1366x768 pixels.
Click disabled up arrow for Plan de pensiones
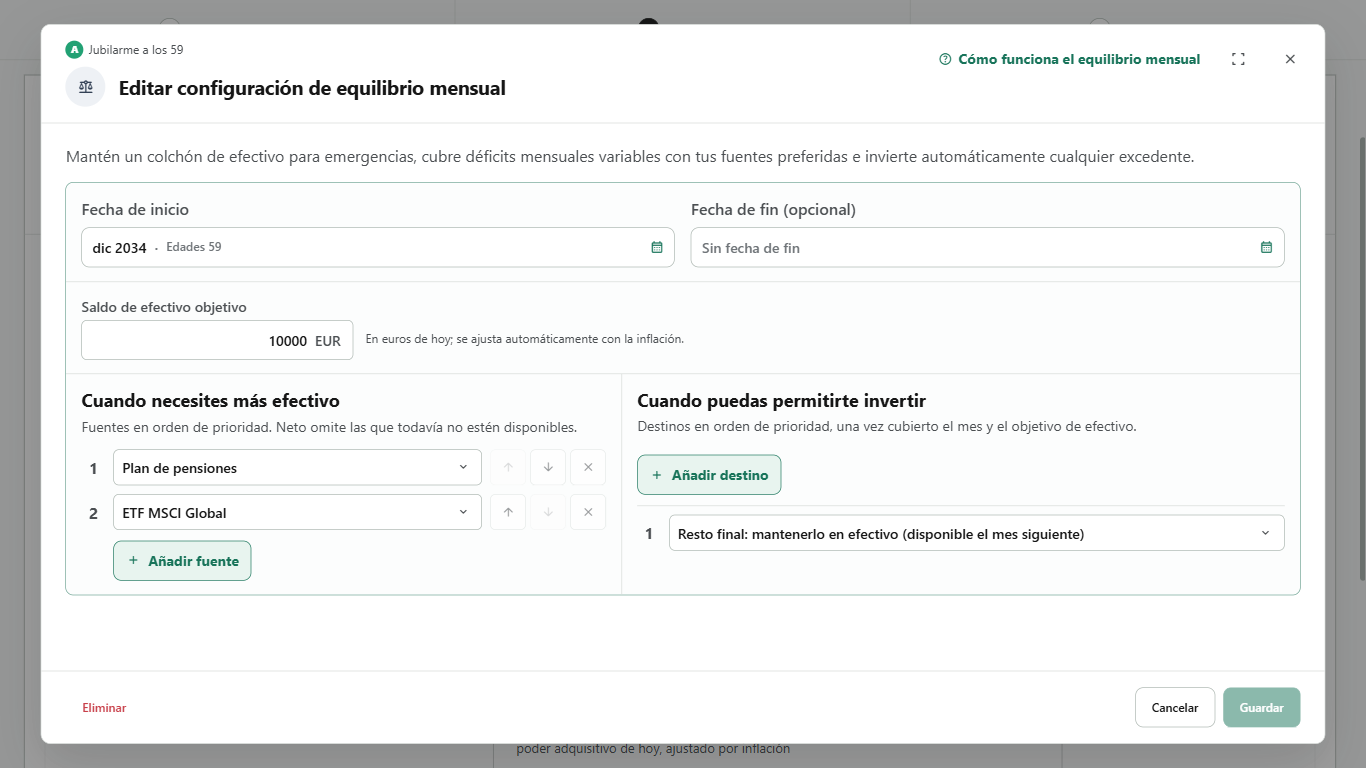coord(508,468)
